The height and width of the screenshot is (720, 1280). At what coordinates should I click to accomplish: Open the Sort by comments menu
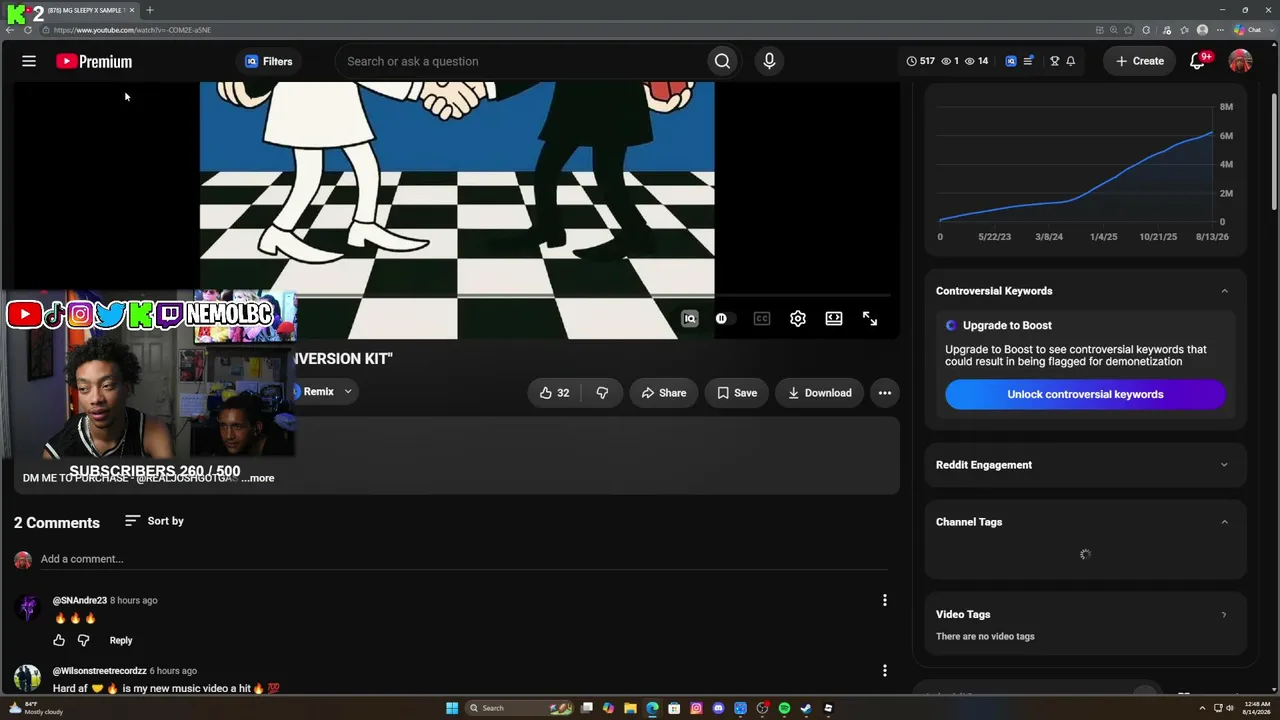point(154,521)
